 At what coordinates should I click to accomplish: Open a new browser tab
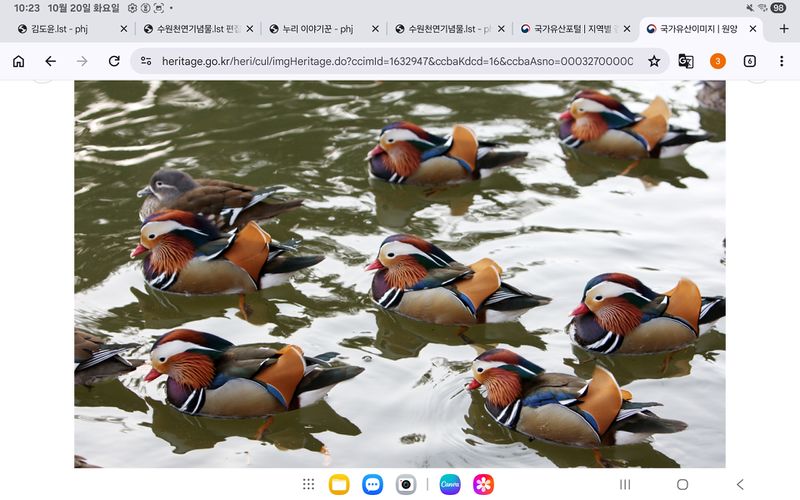(784, 29)
